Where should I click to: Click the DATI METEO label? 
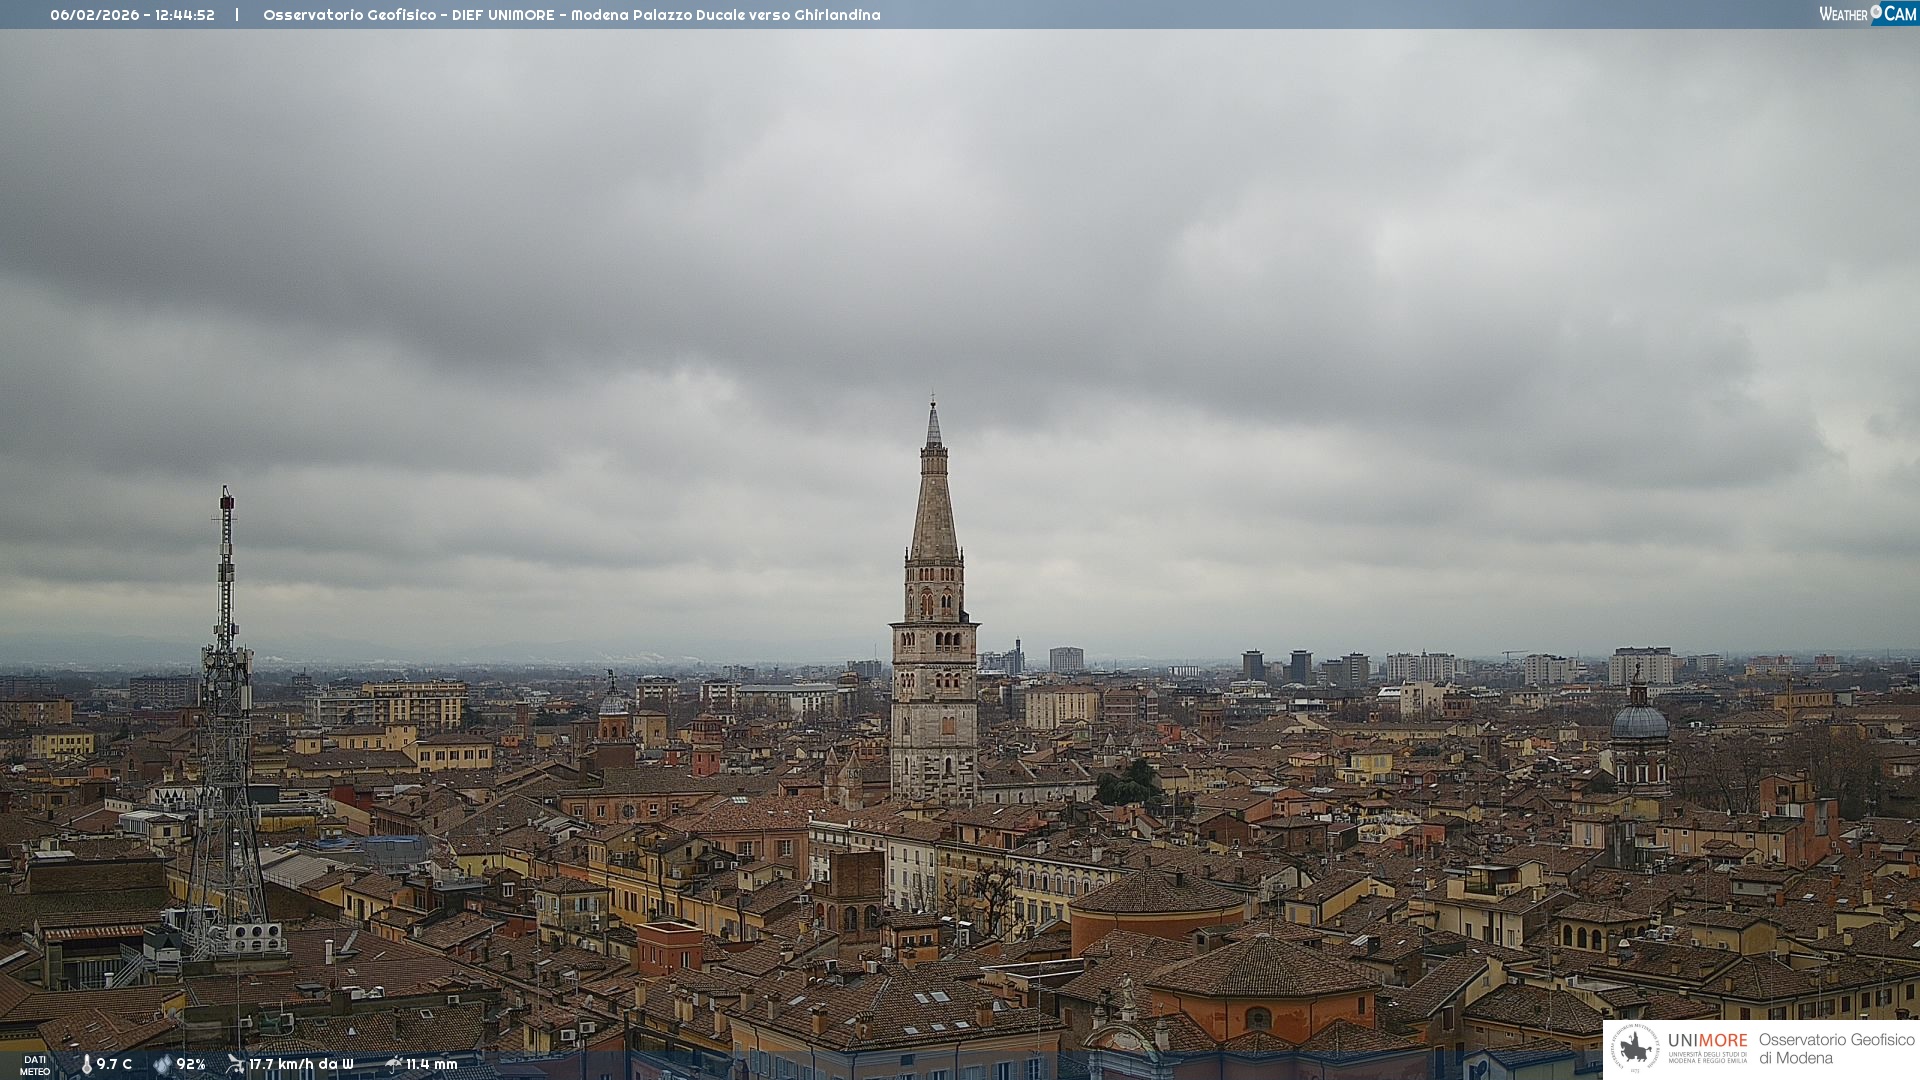[35, 1065]
